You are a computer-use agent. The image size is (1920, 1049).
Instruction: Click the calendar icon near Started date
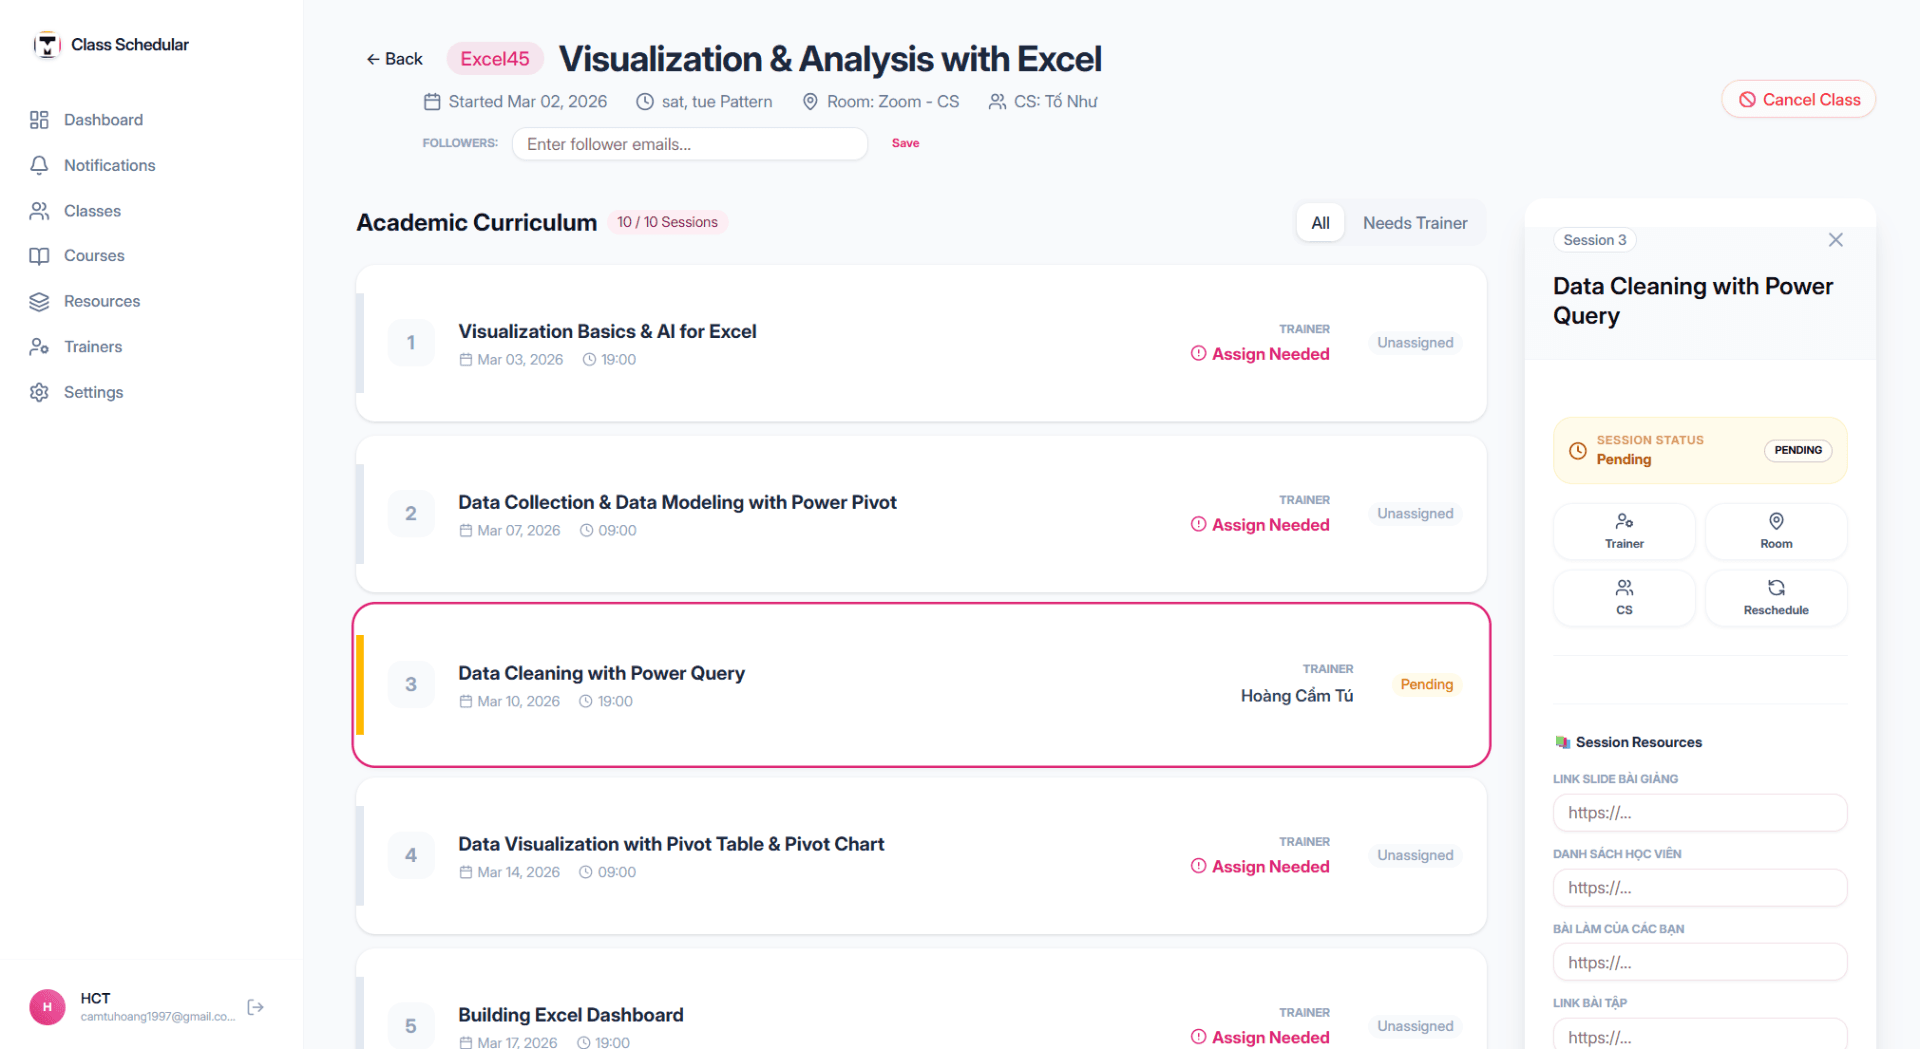click(x=432, y=102)
